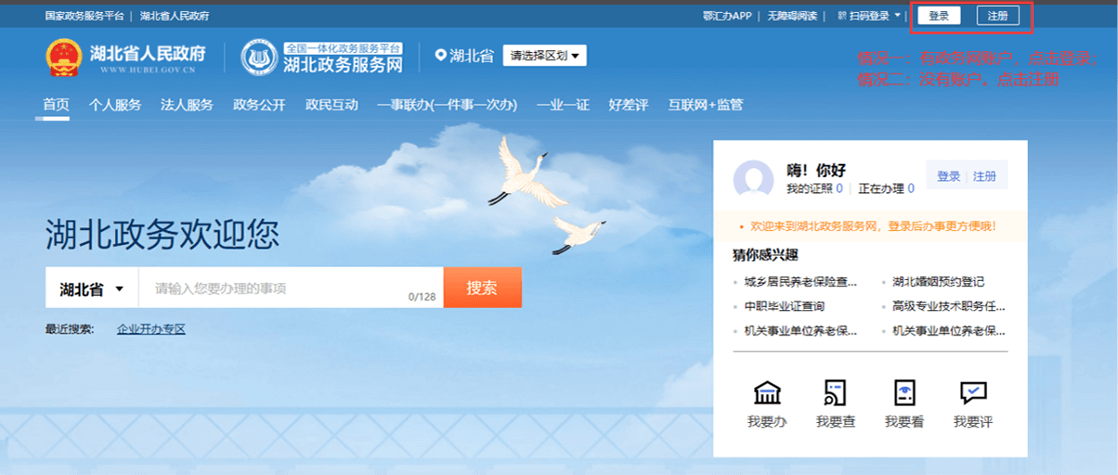Click the Hubei government national emblem logo
This screenshot has height=475, width=1118.
(x=64, y=57)
